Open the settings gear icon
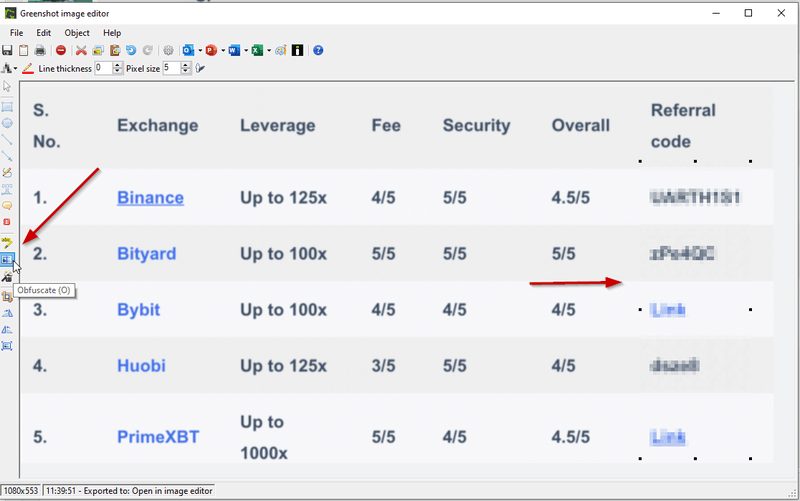 pos(168,51)
